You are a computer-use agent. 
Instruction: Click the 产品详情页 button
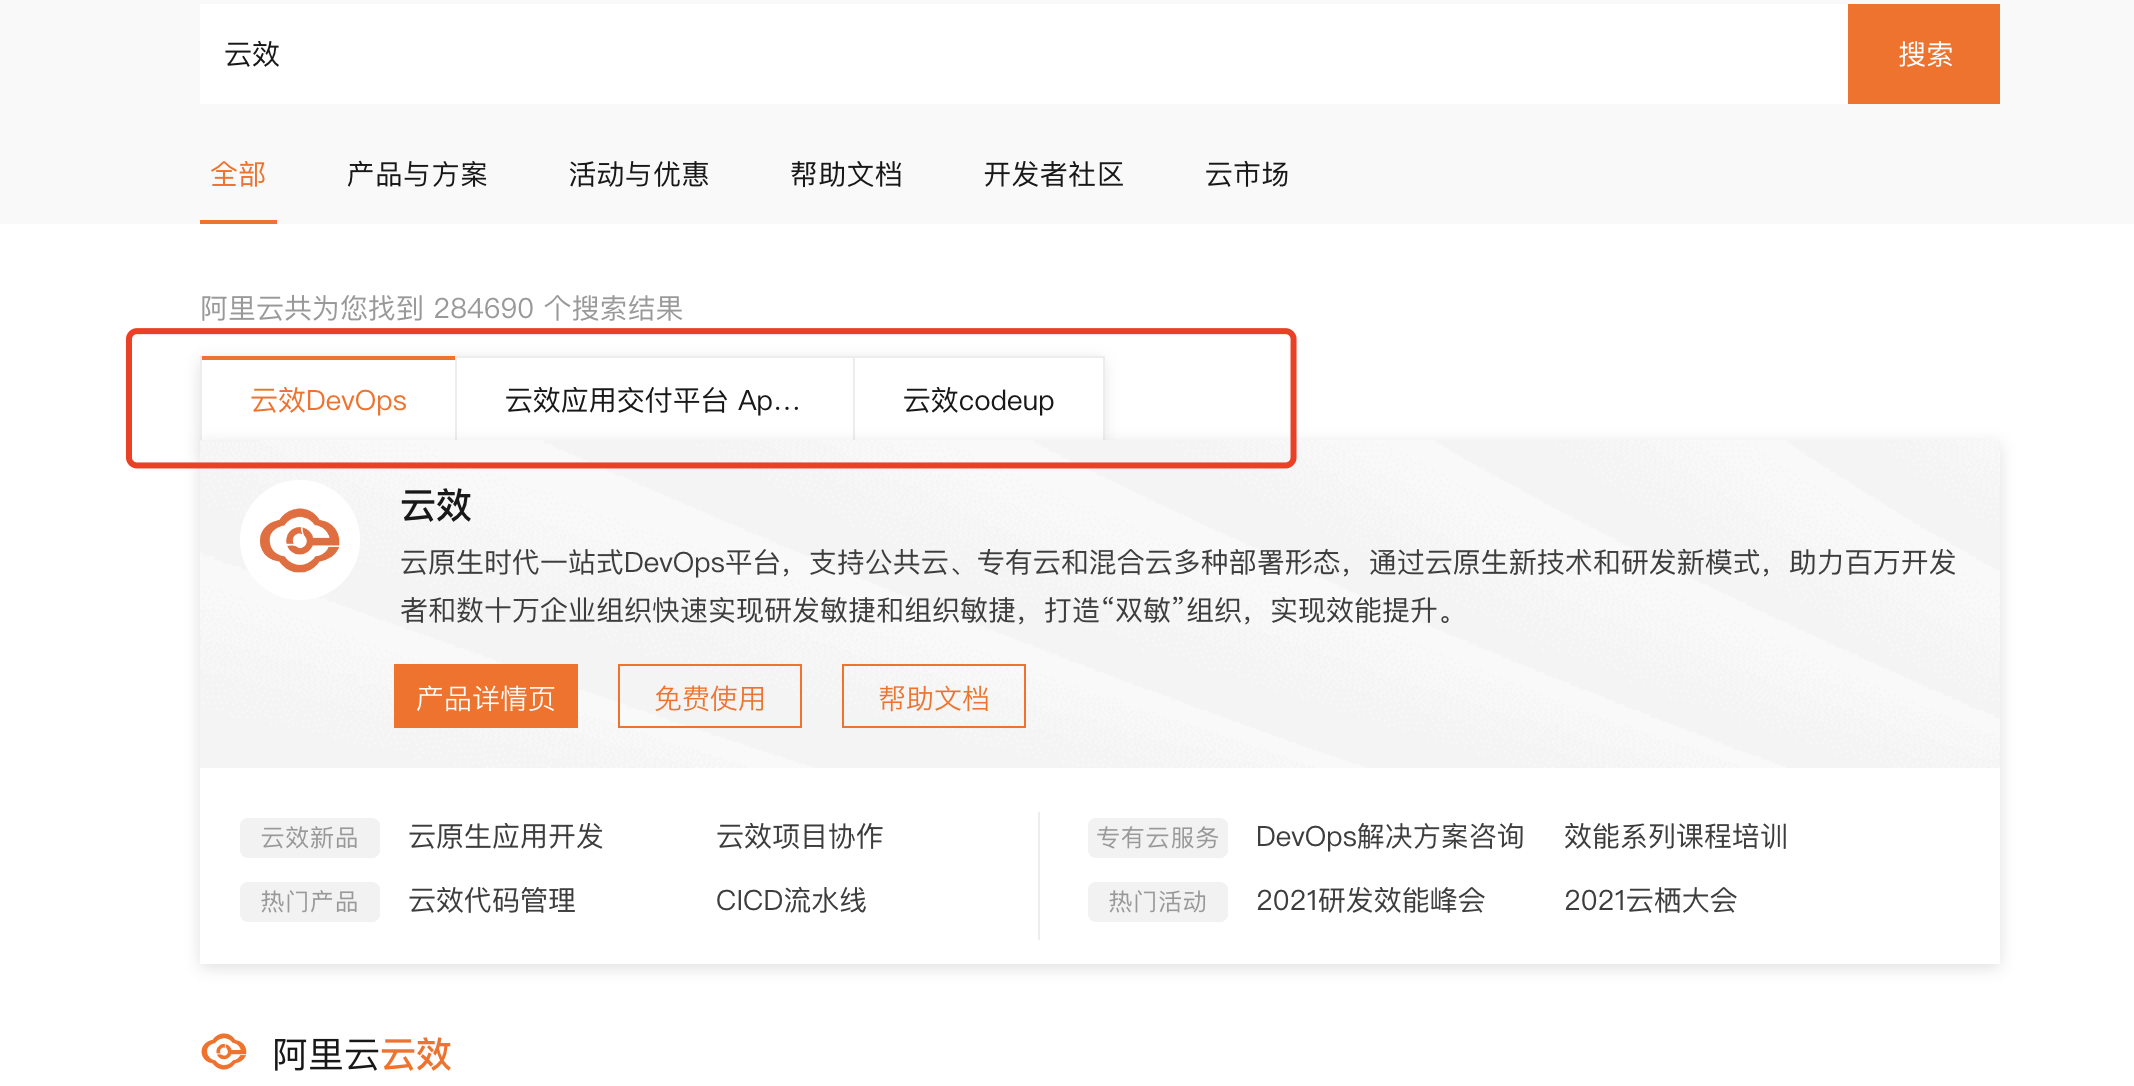pyautogui.click(x=486, y=697)
